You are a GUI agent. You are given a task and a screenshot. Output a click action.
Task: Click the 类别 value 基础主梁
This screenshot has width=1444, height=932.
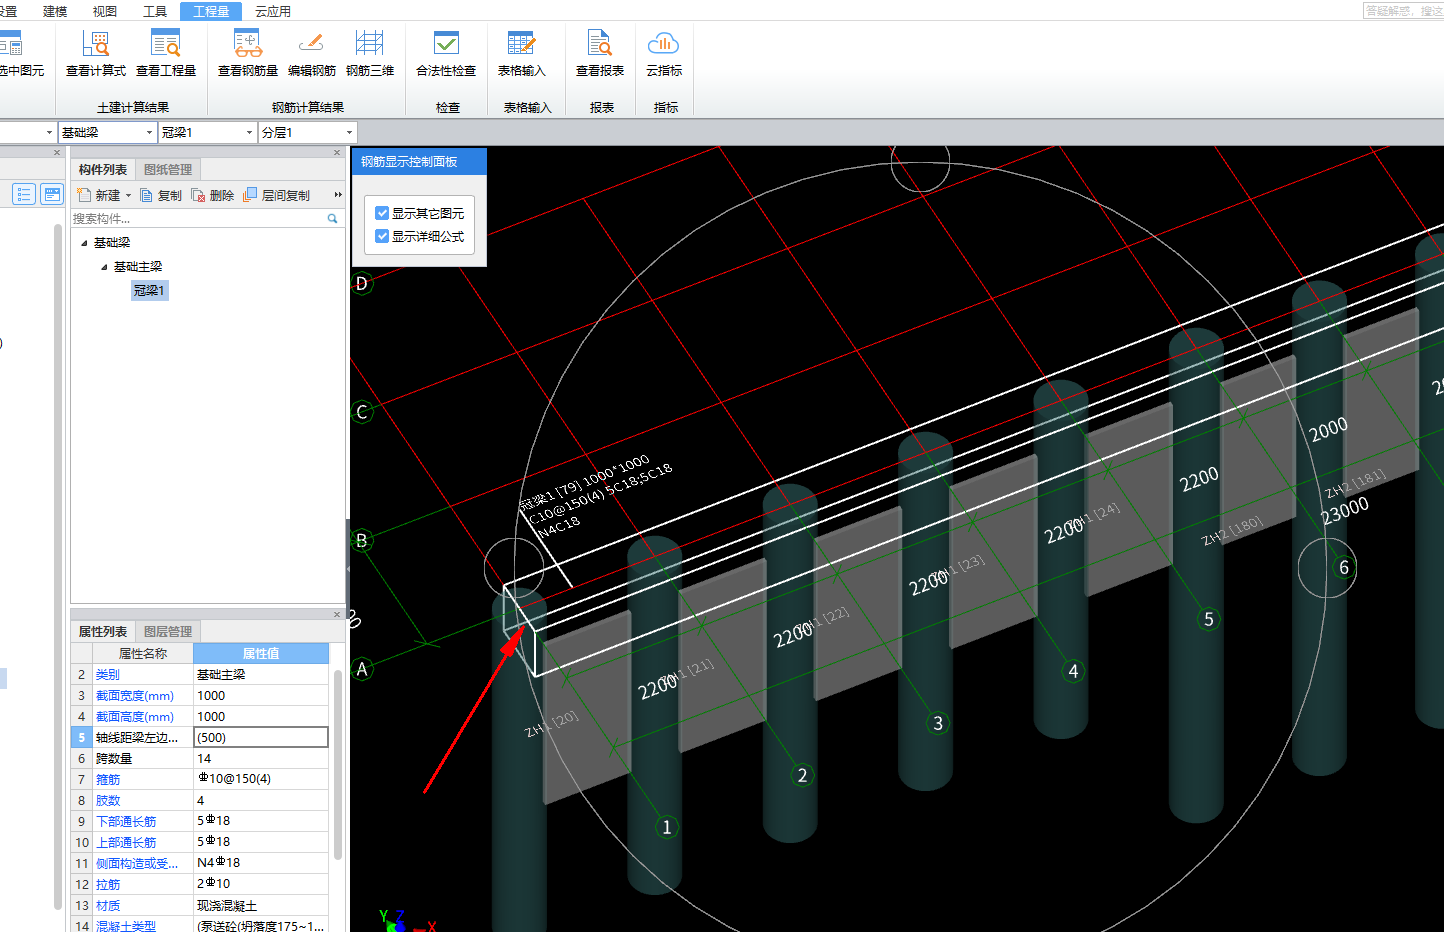pos(261,675)
